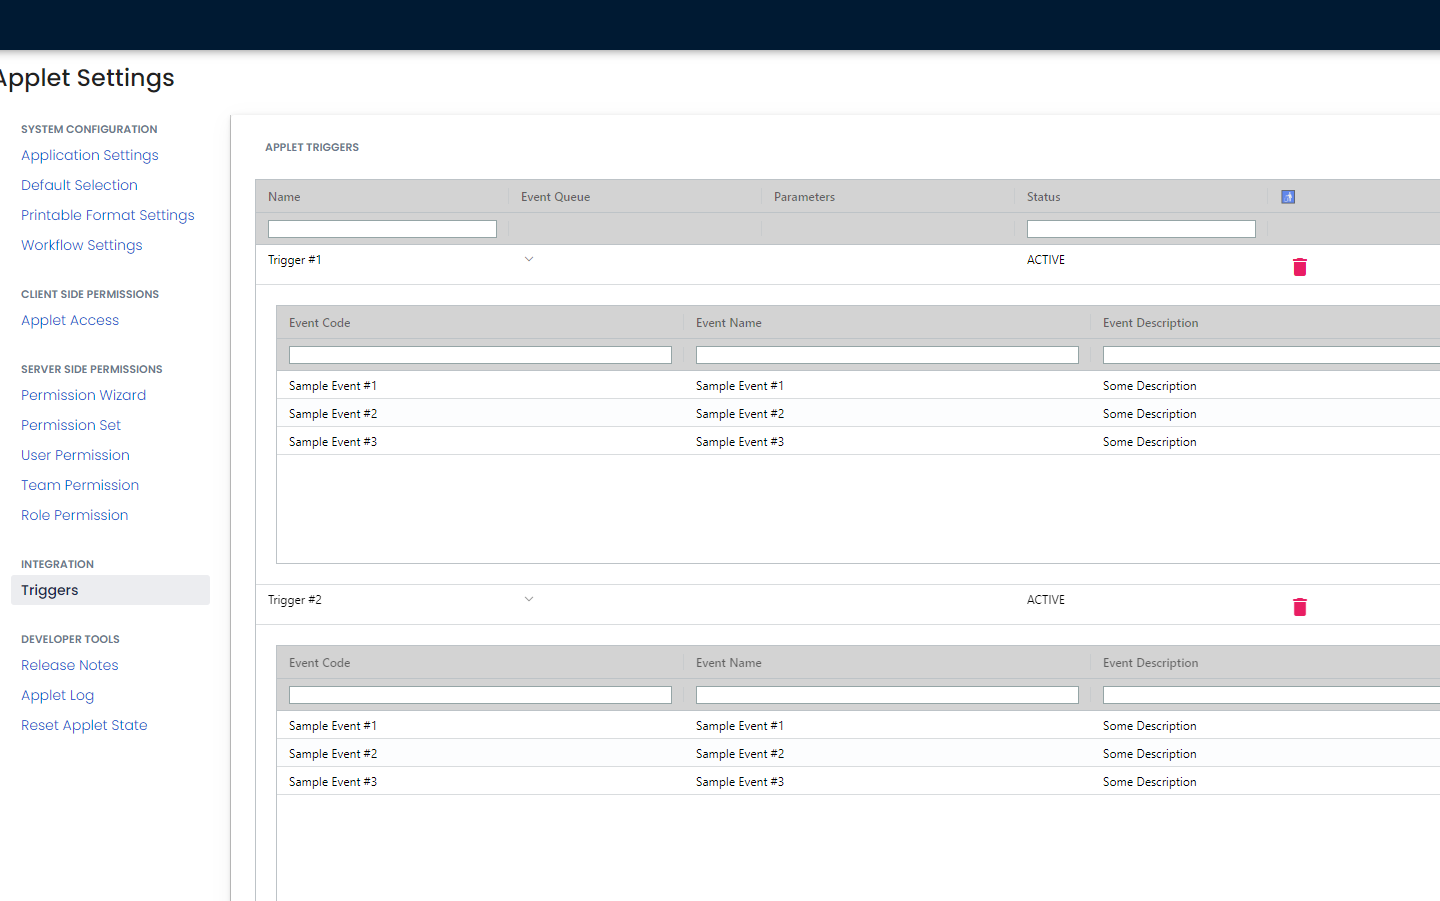Select Sample Event #3 event code under Trigger #1
The image size is (1440, 901).
333,442
